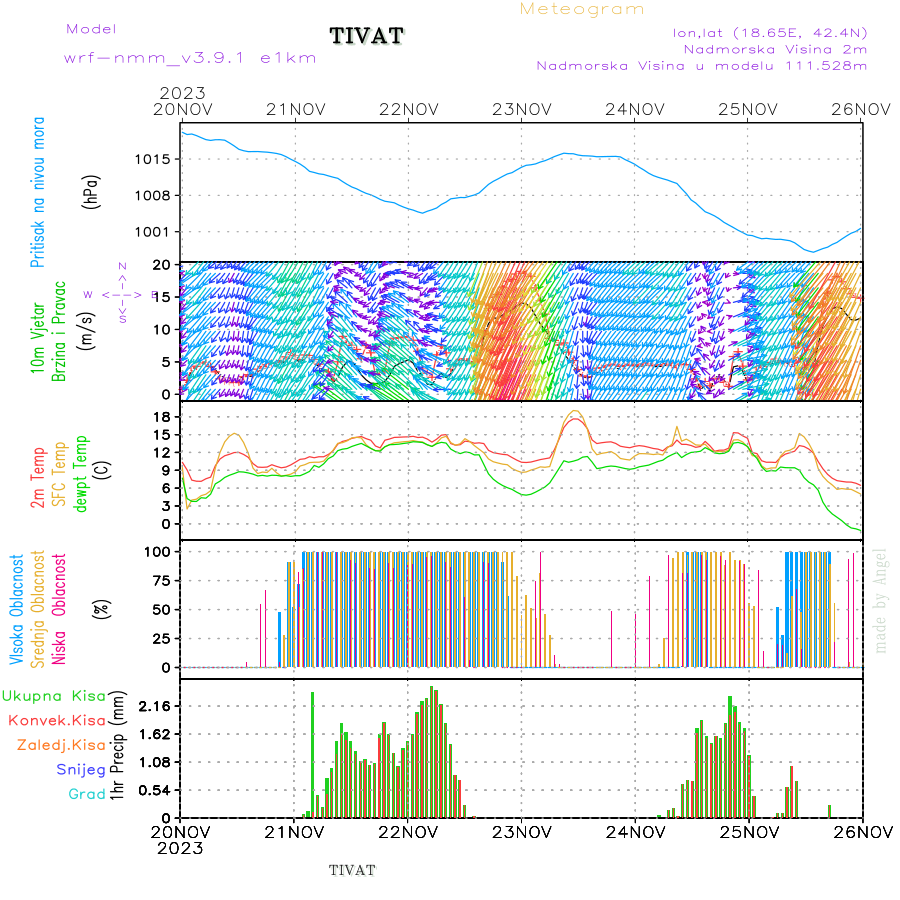Click the wind direction compass rose

pos(122,294)
